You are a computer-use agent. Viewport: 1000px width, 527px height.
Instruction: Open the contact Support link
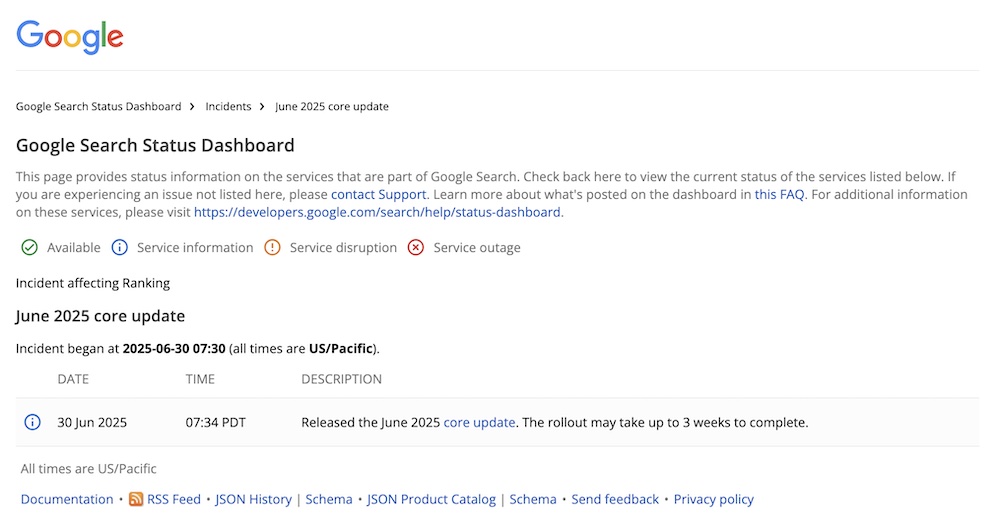378,195
